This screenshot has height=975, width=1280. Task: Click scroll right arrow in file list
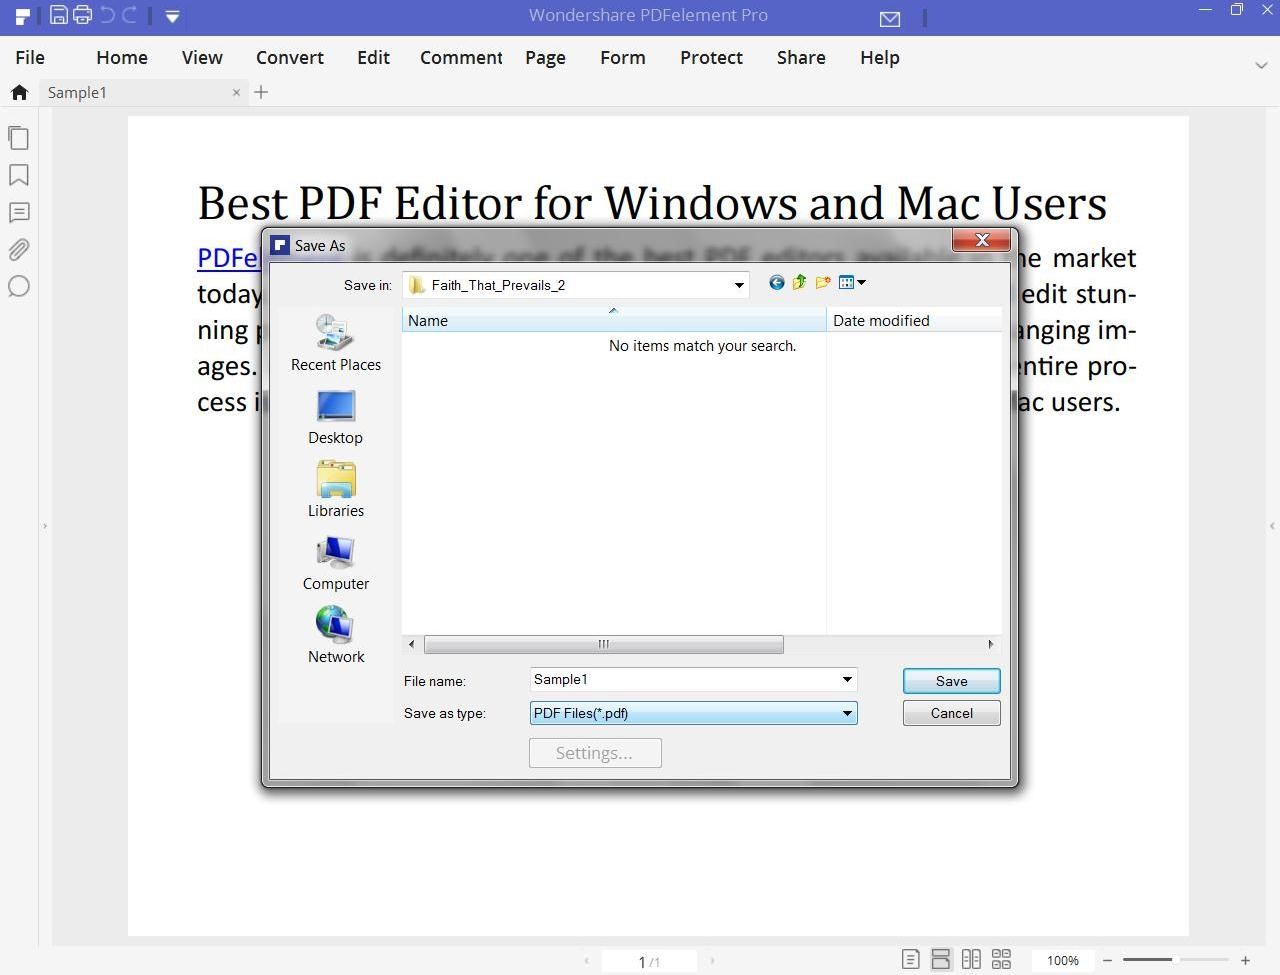991,644
